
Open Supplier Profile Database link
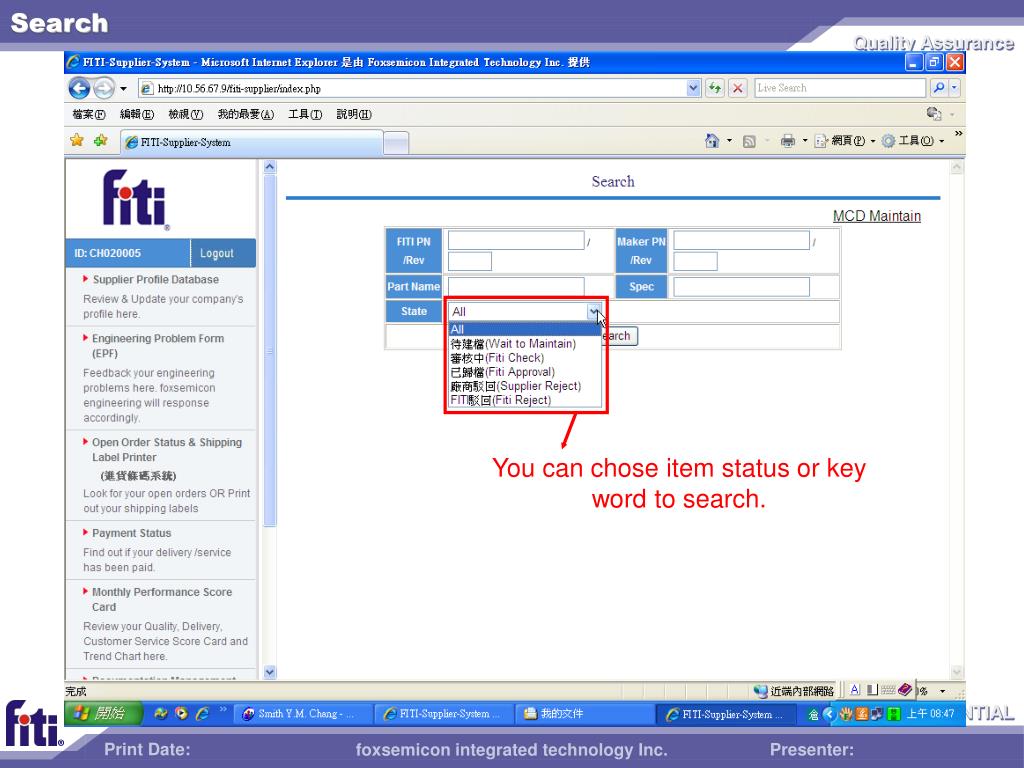[155, 280]
